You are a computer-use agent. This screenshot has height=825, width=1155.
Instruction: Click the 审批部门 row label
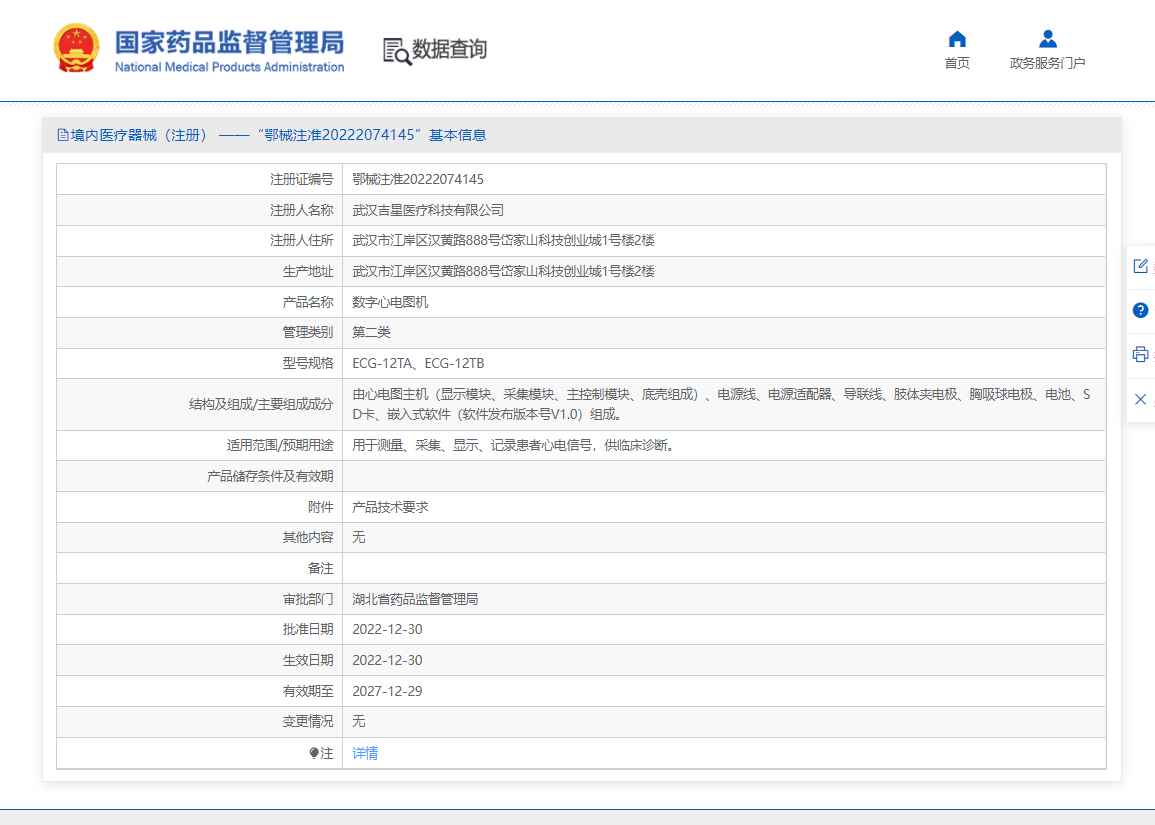308,599
